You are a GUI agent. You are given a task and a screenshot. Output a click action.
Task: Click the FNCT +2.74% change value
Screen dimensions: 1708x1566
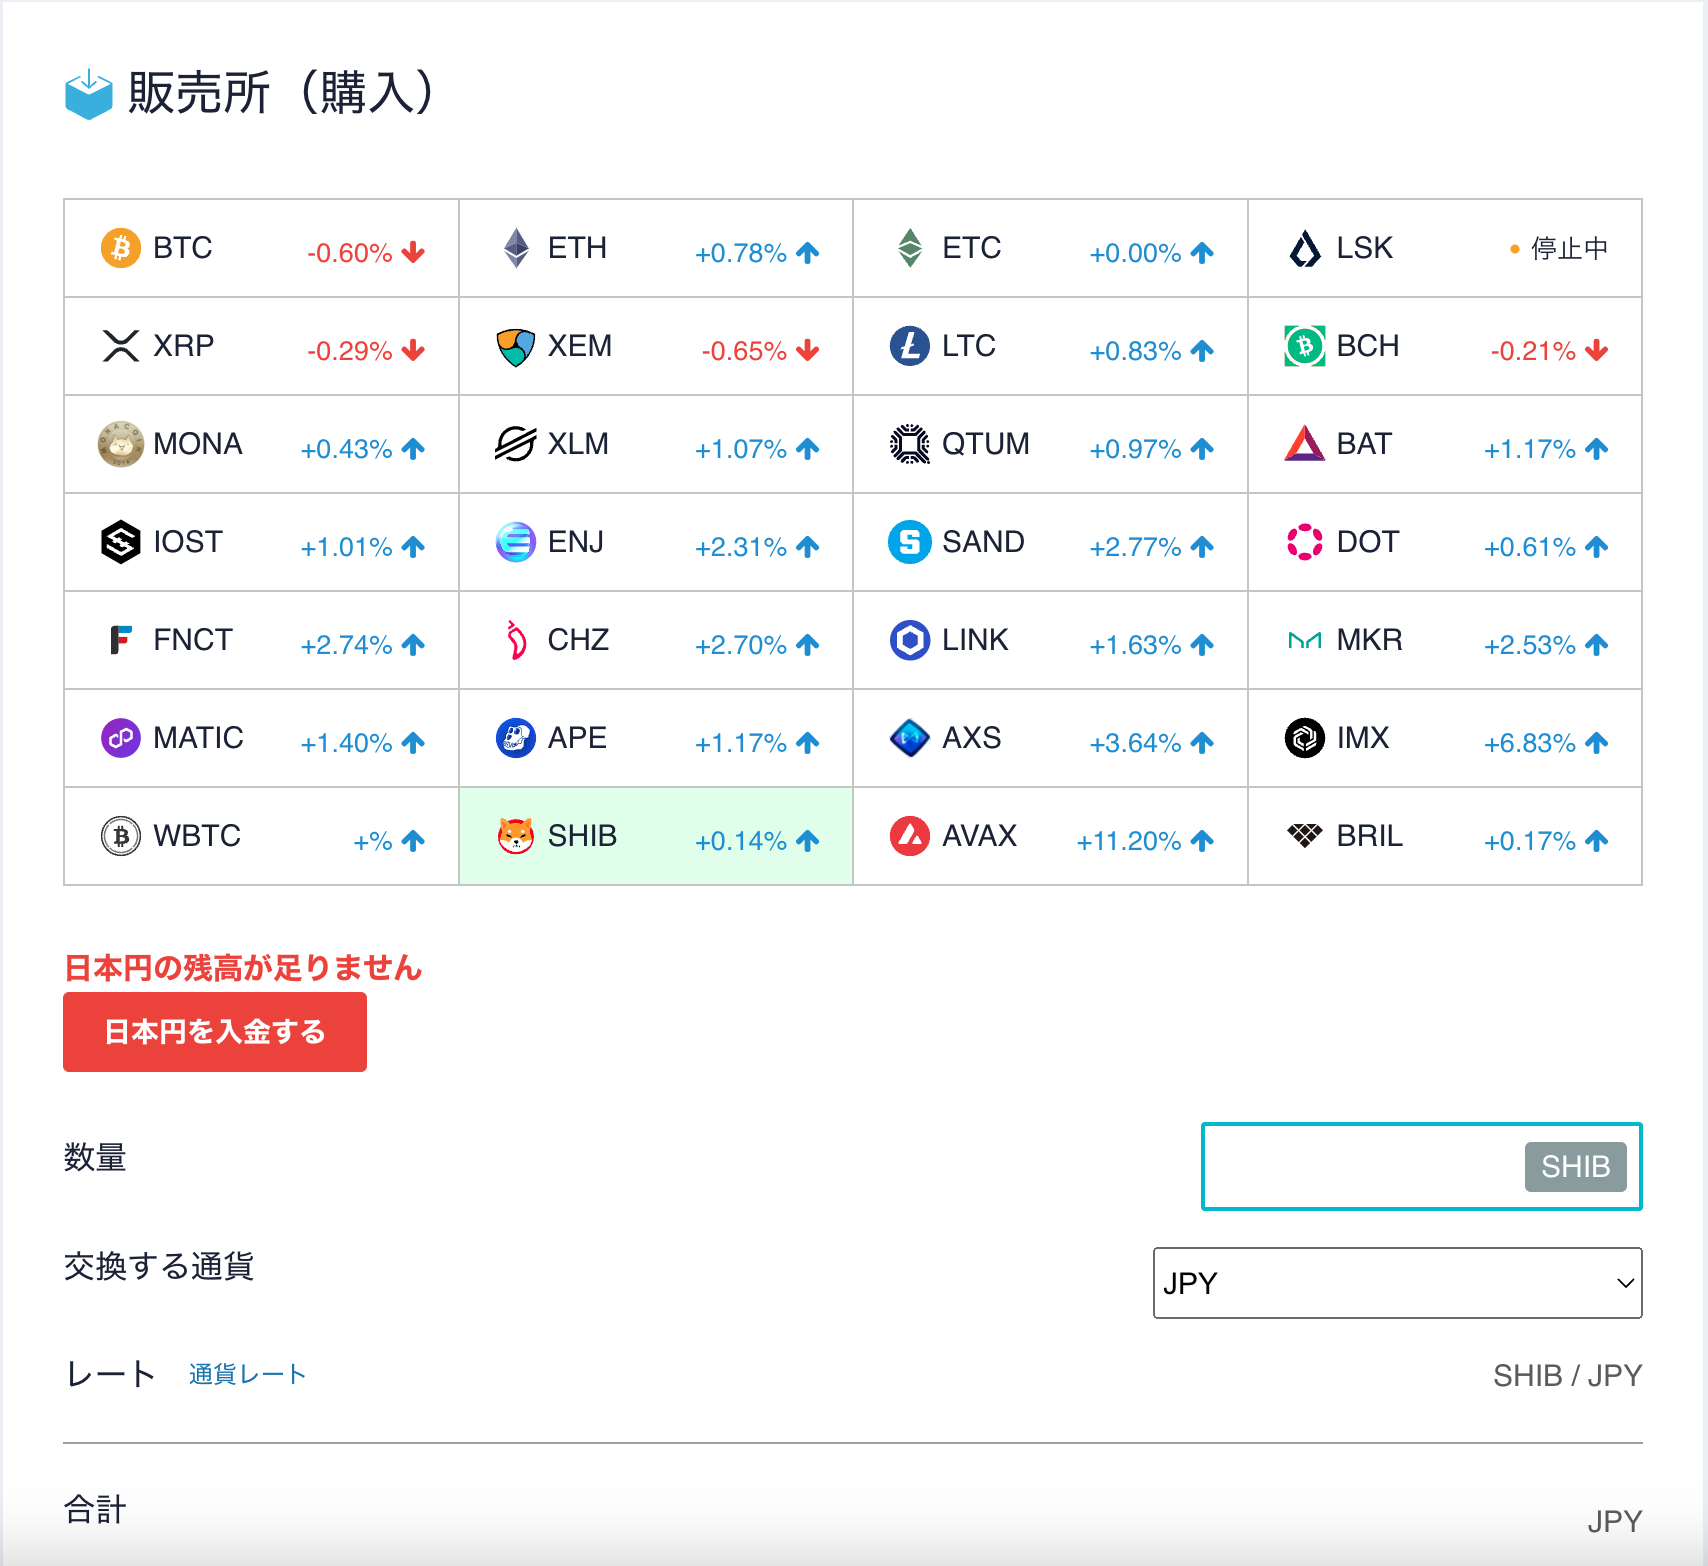(x=347, y=645)
